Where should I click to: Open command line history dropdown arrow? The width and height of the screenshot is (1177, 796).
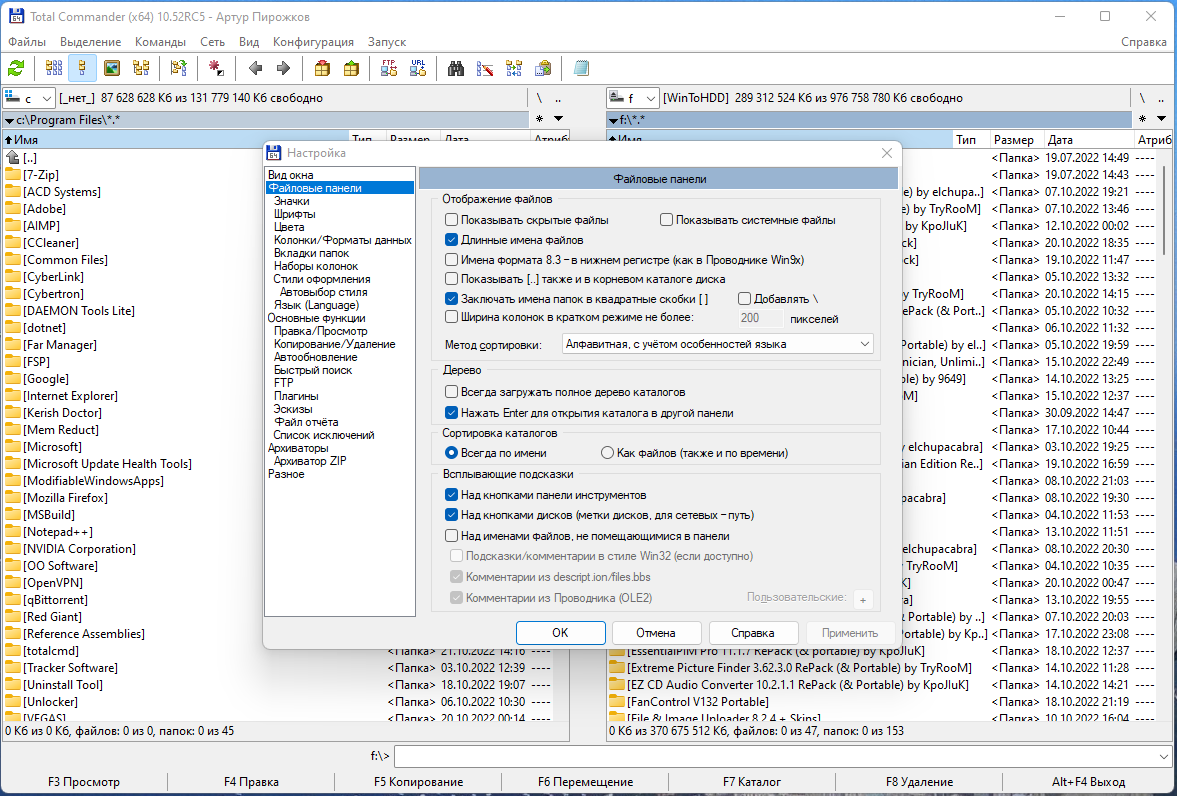[x=1164, y=756]
